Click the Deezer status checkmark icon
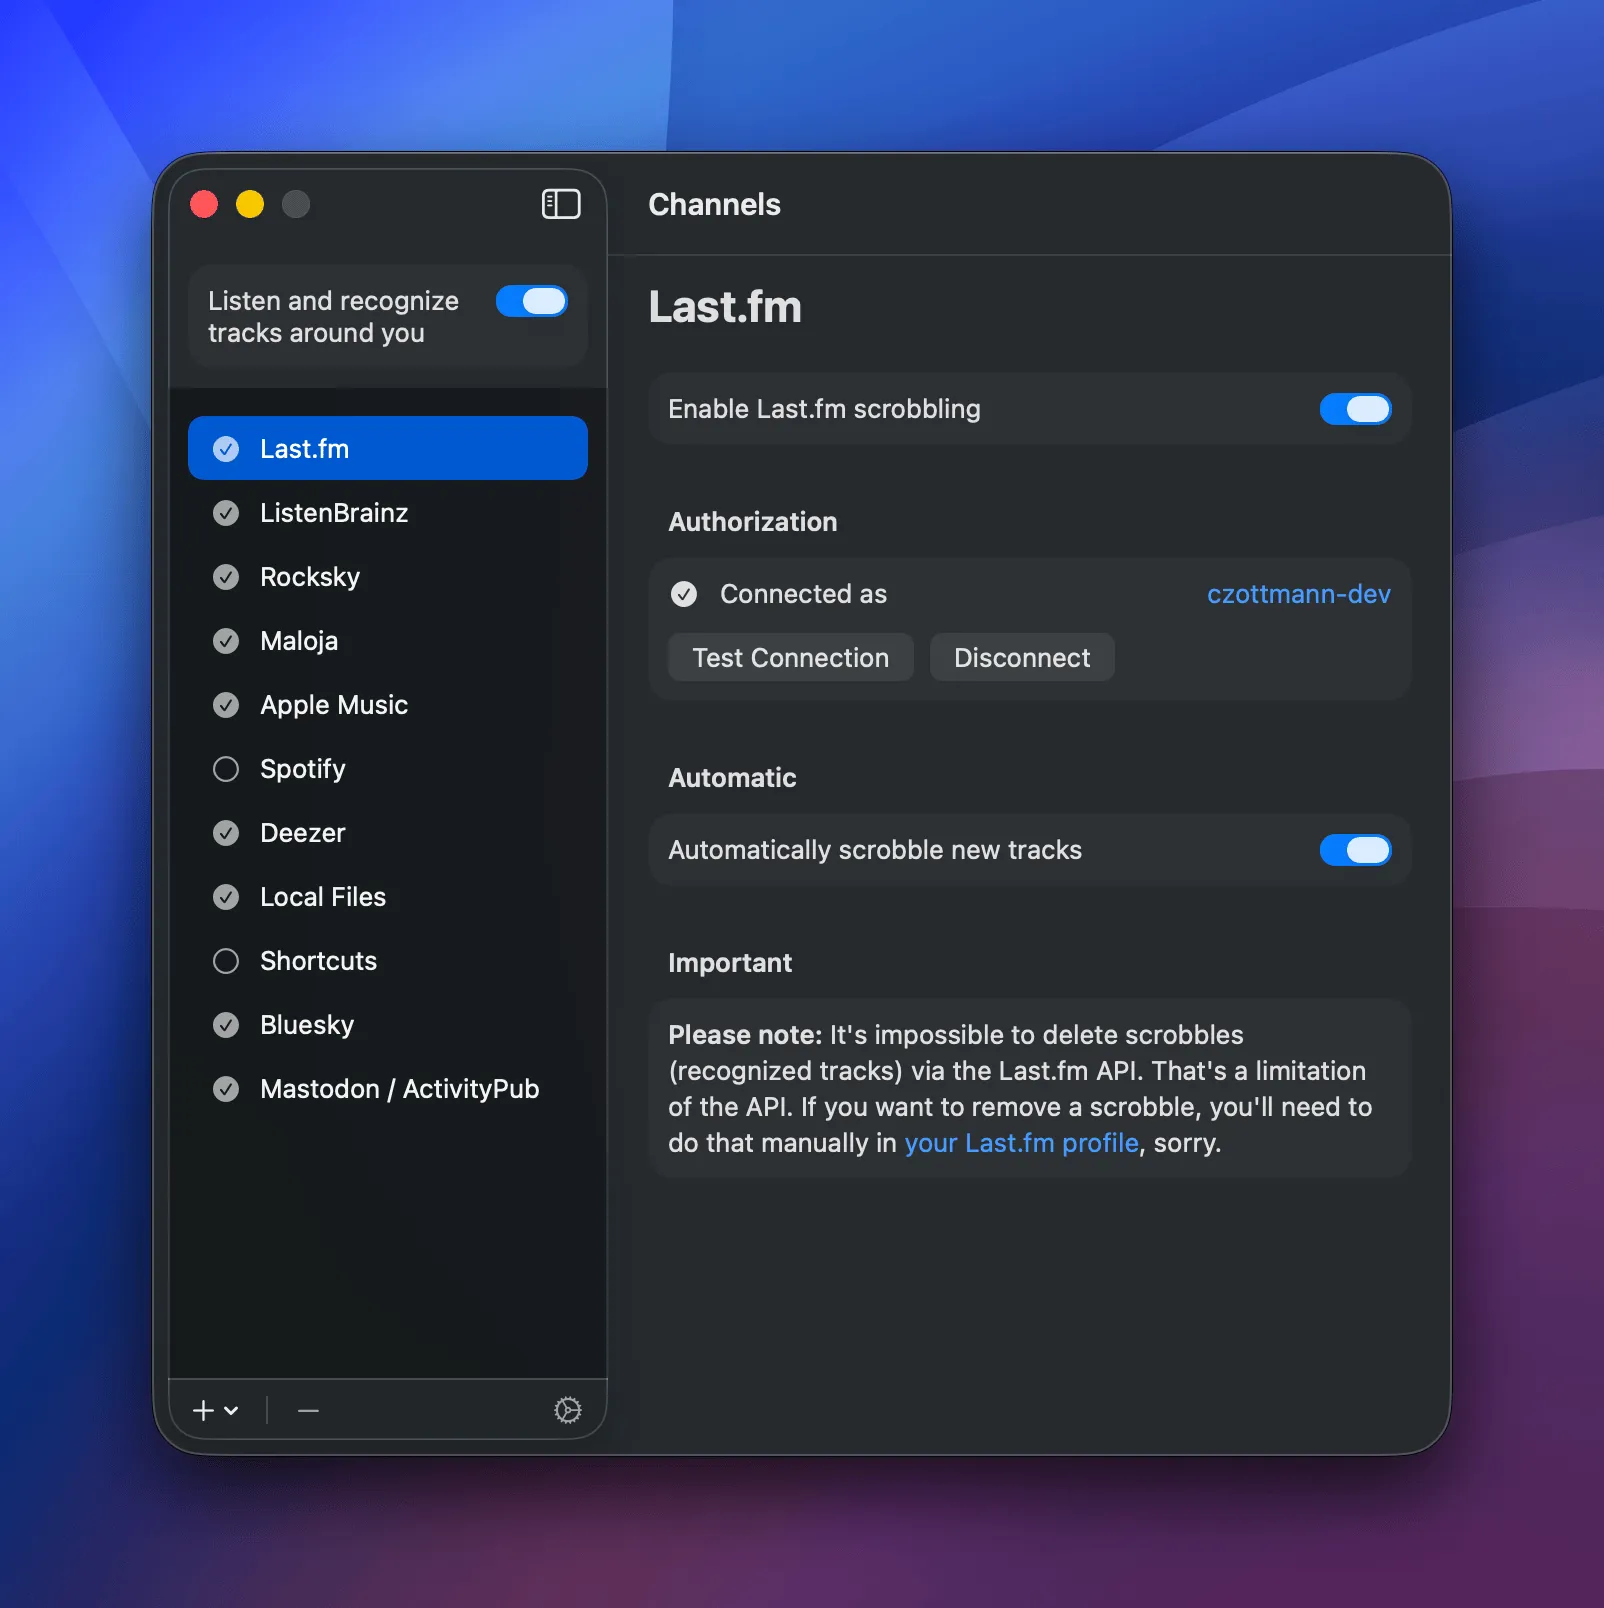 point(226,833)
